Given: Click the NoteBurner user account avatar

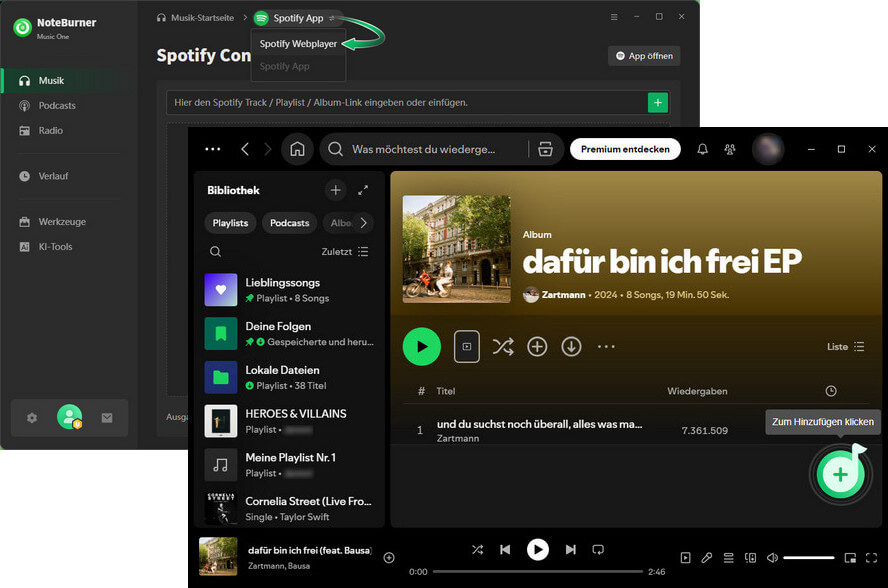Looking at the screenshot, I should (69, 417).
